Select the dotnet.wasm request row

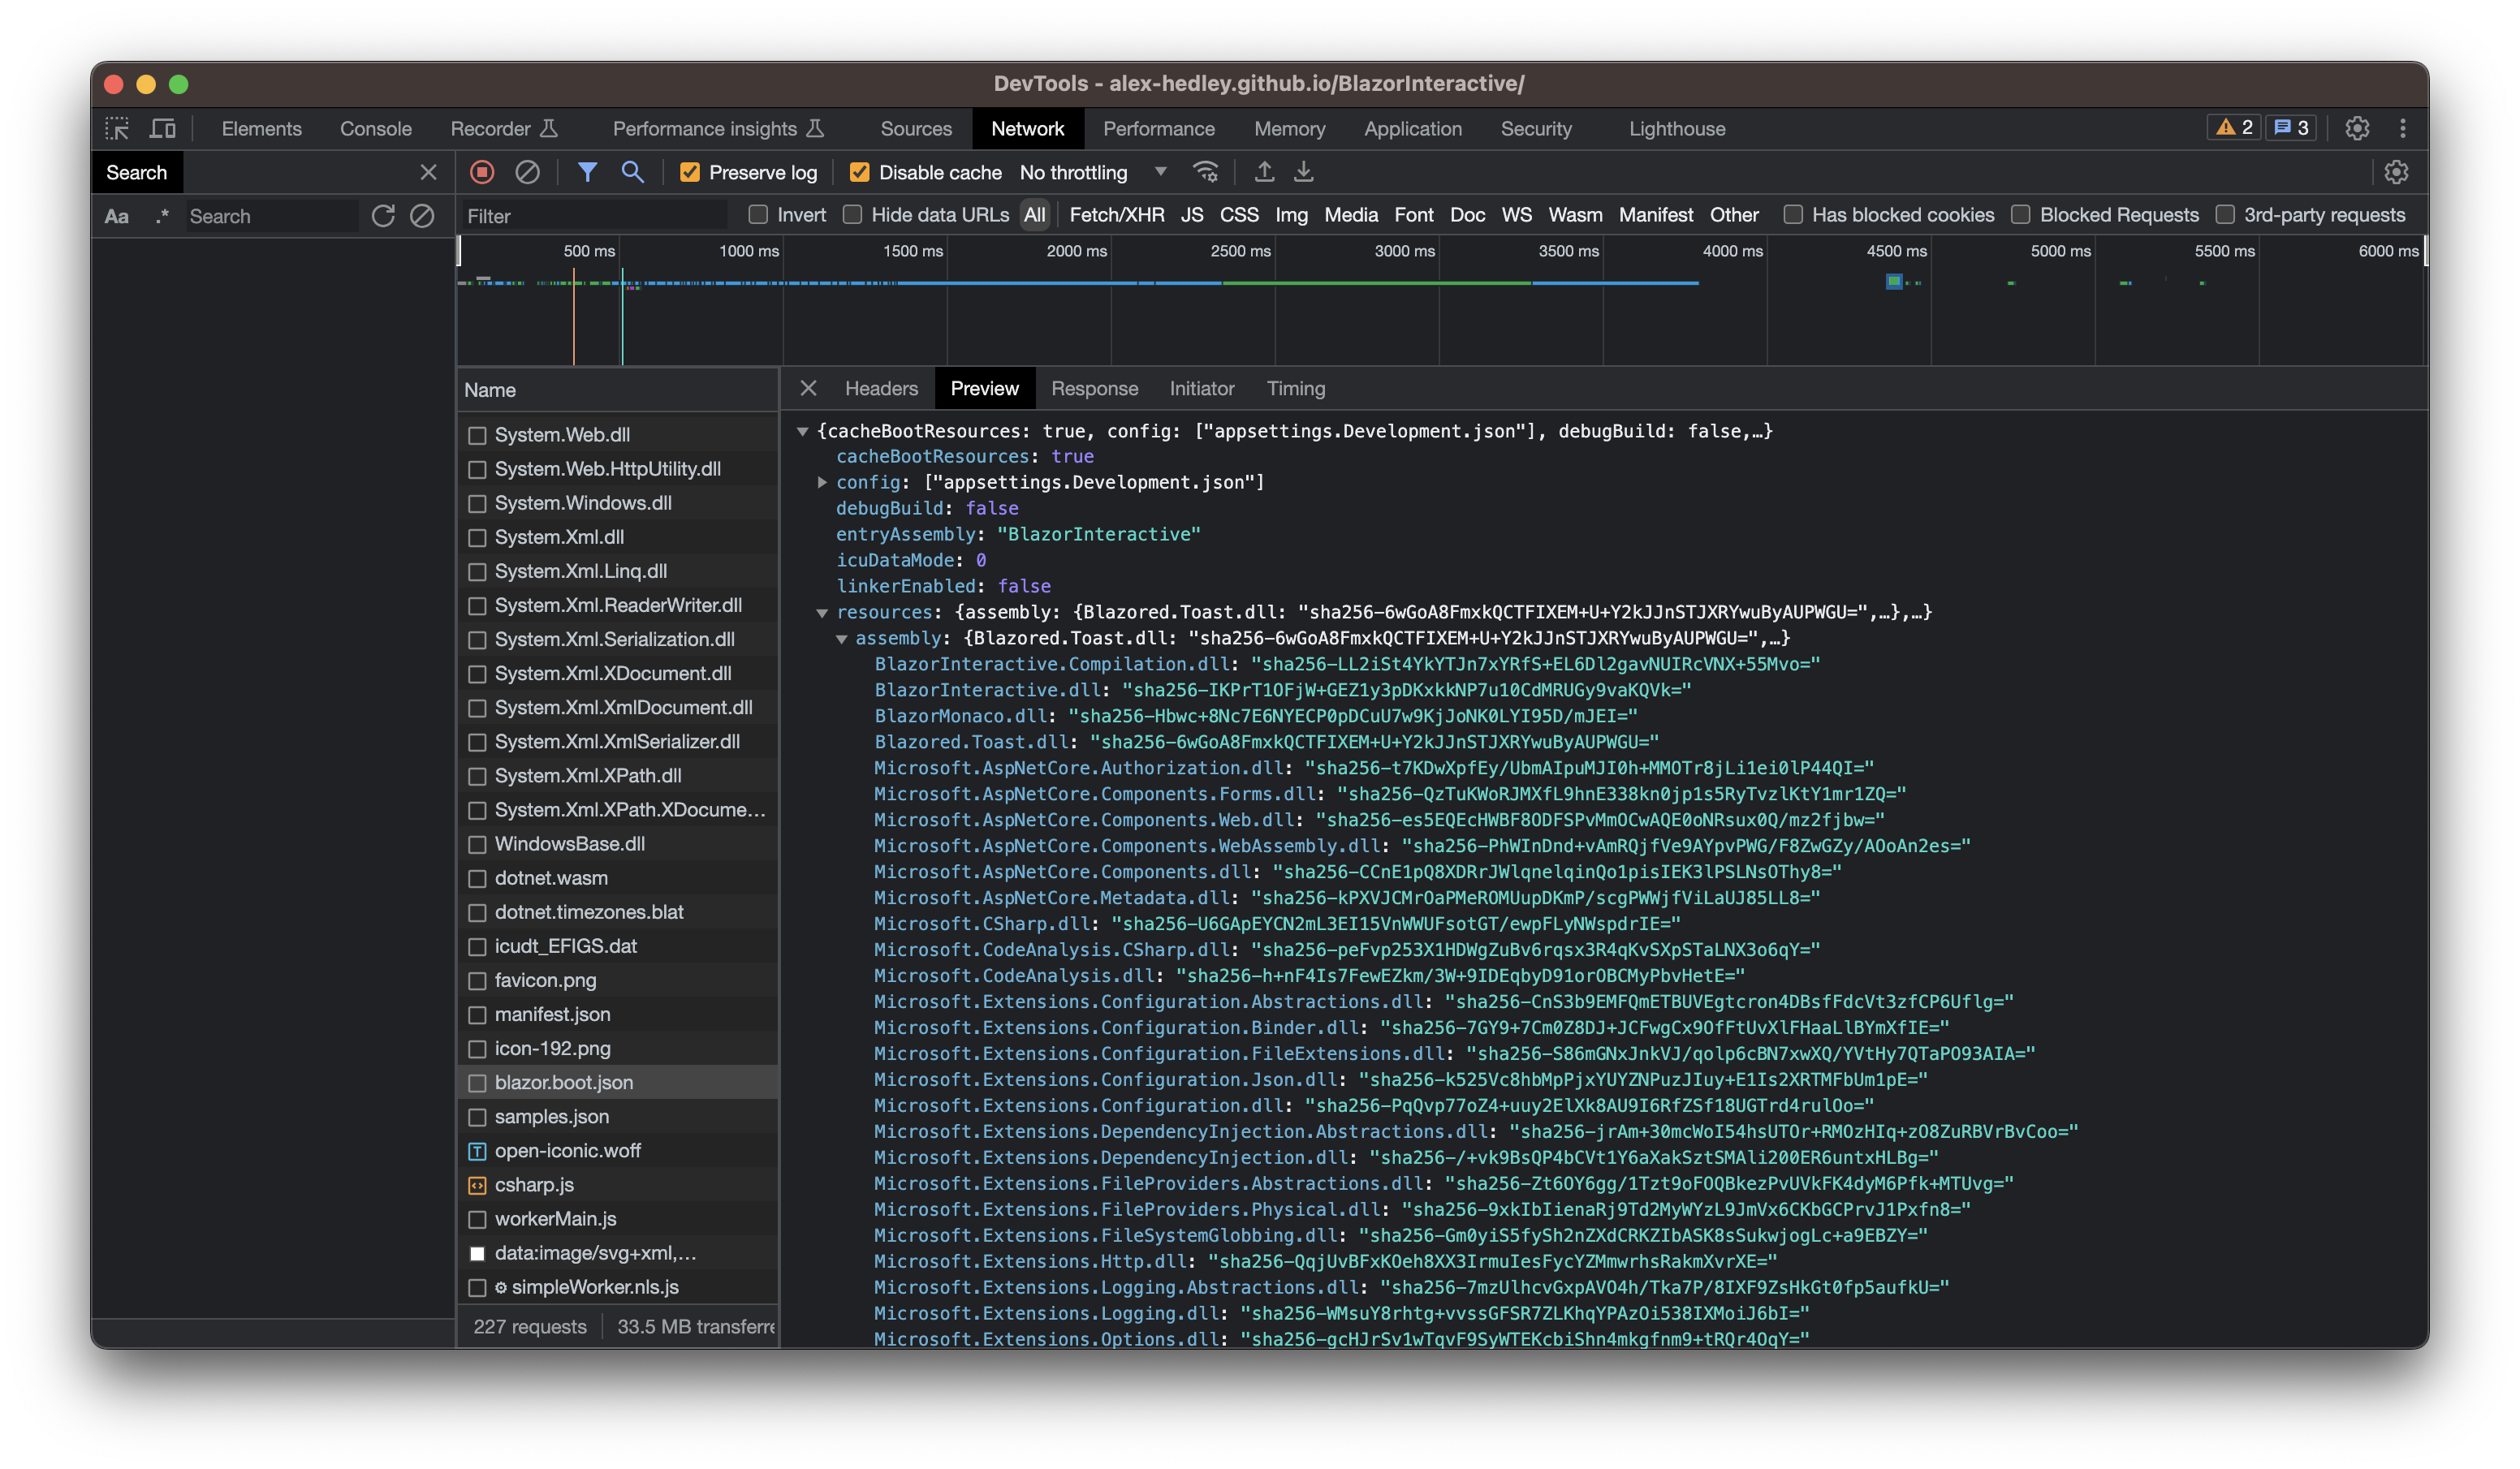pos(618,878)
